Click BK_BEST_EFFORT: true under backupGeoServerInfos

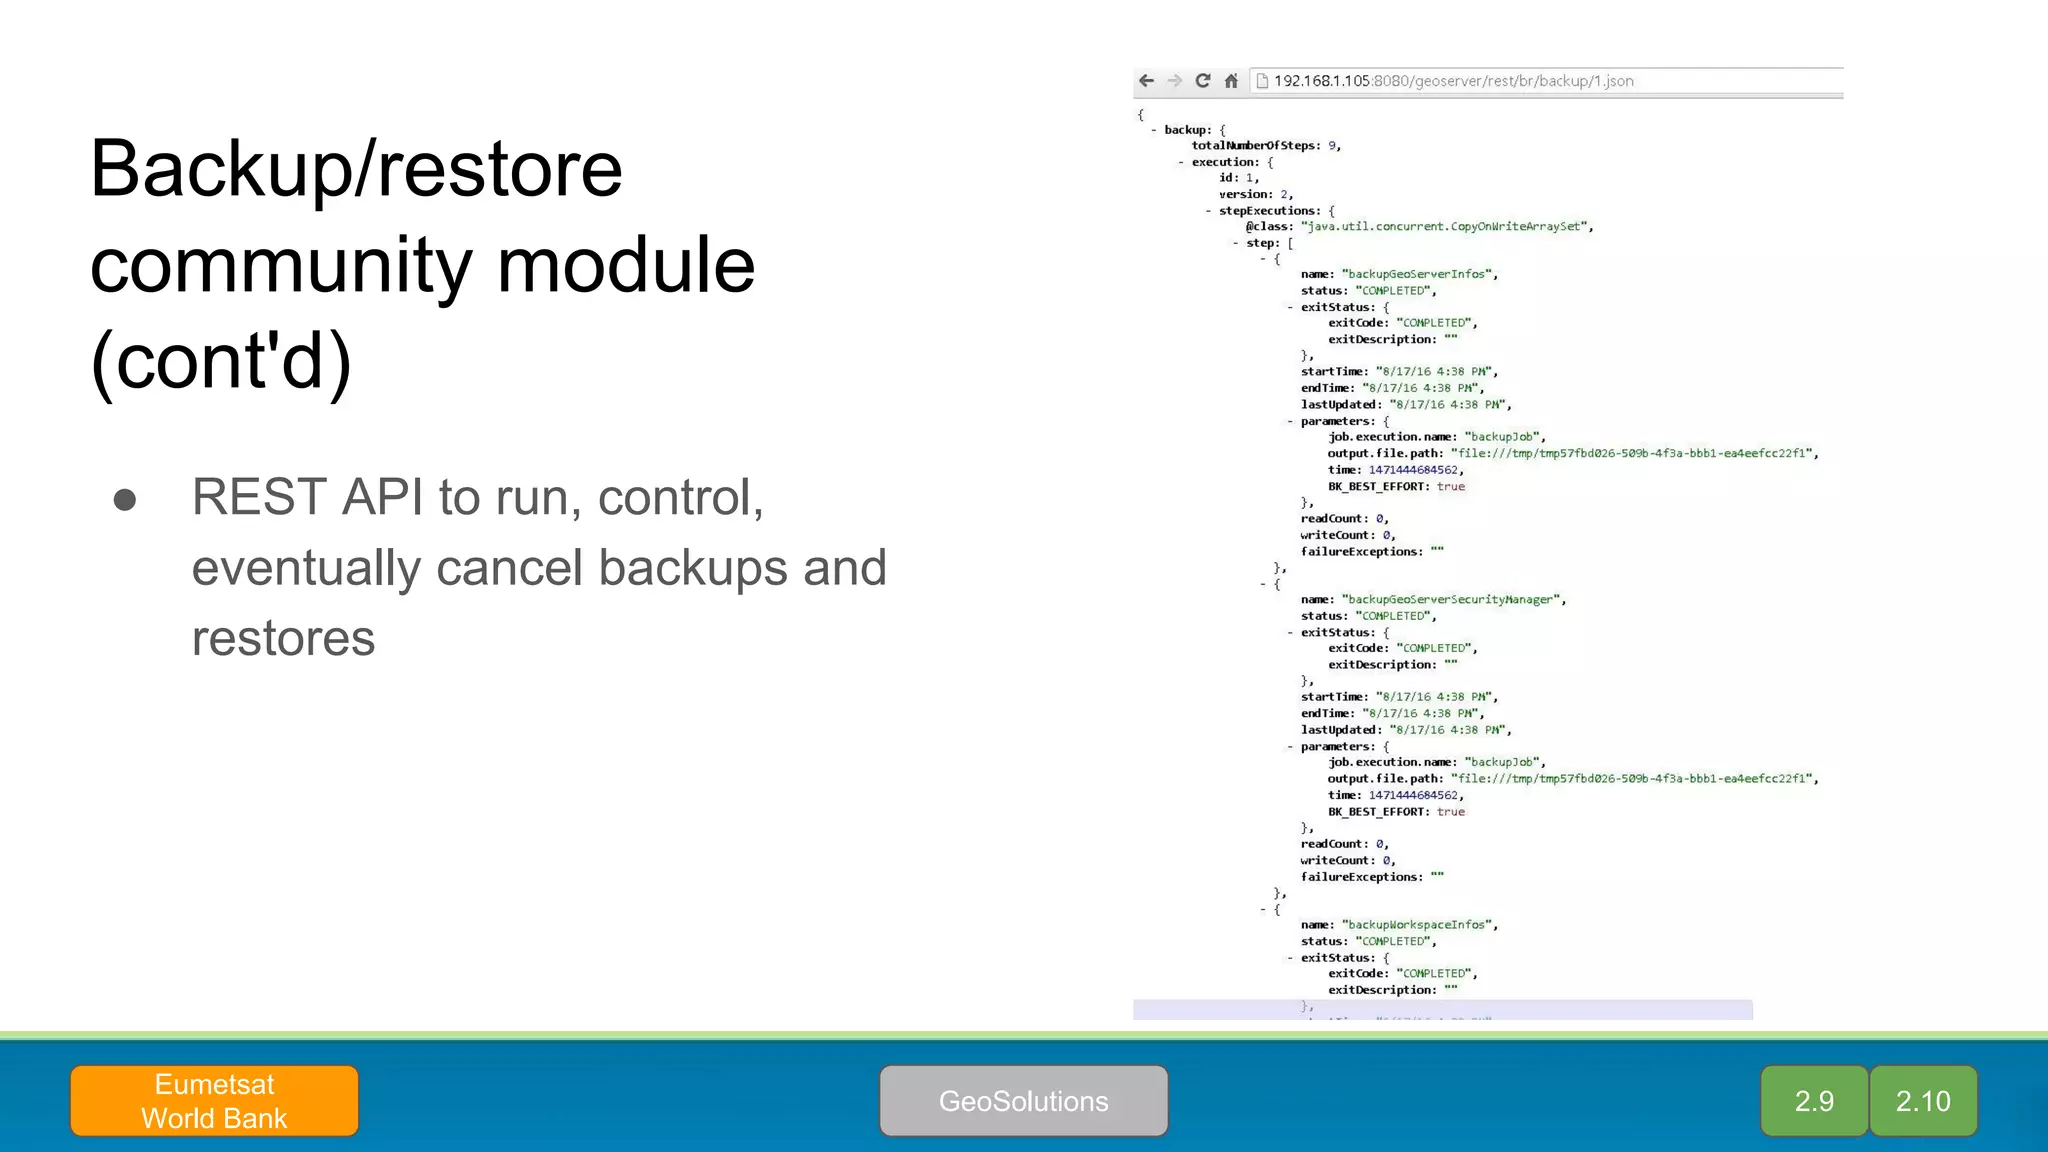(1396, 486)
